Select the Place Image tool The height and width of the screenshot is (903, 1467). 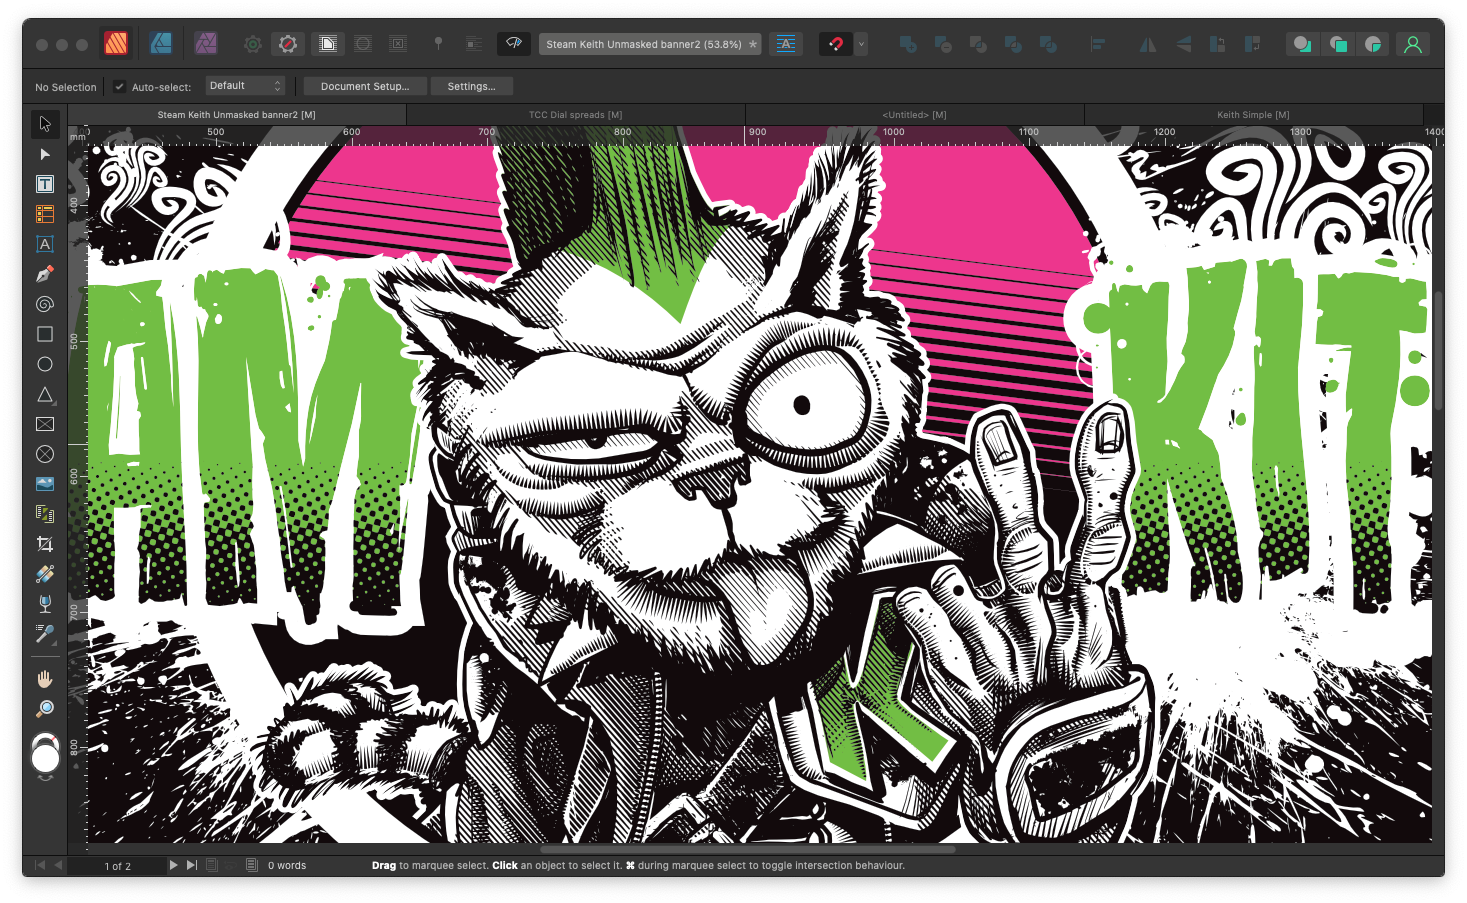click(x=45, y=484)
